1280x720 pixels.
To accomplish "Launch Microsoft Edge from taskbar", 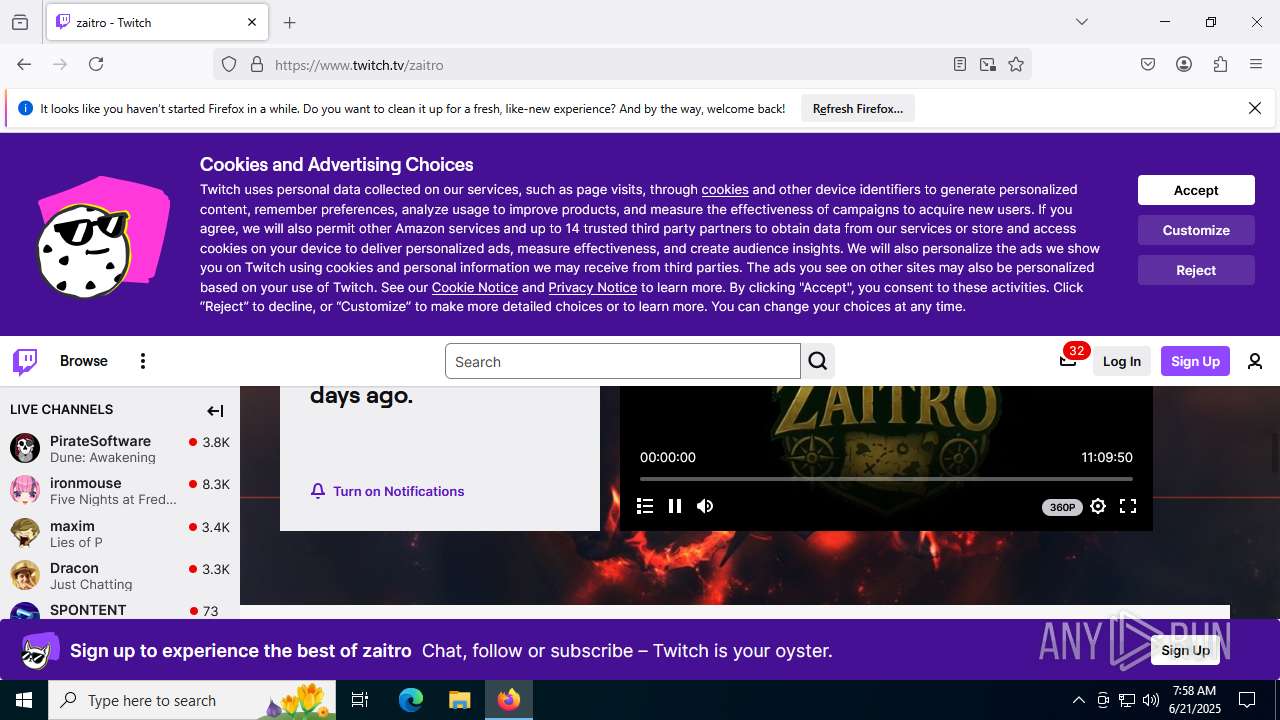I will click(x=411, y=700).
